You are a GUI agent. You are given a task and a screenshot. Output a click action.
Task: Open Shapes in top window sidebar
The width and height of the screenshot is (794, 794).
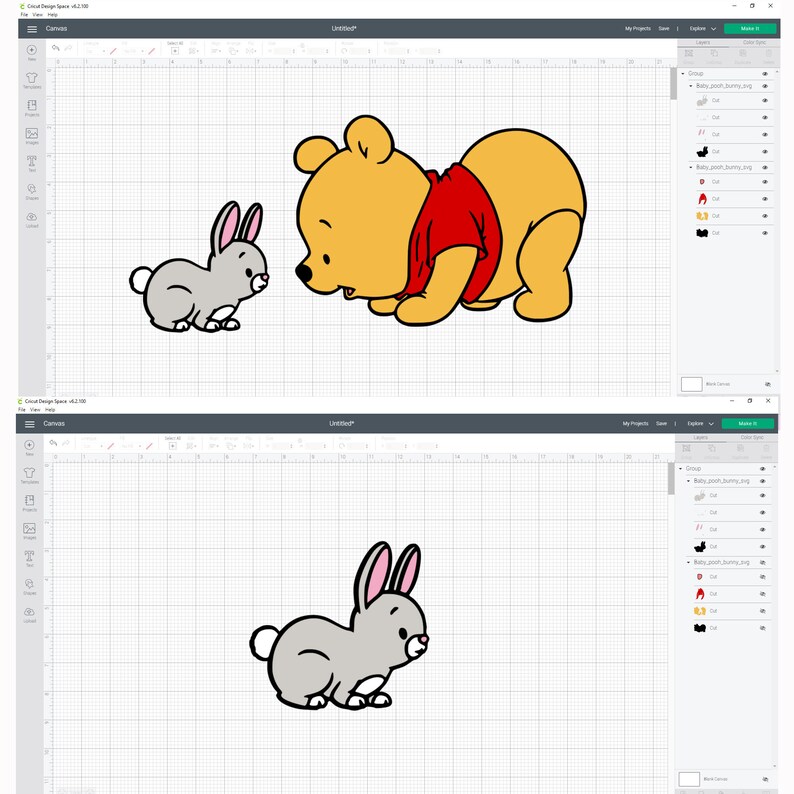point(31,189)
